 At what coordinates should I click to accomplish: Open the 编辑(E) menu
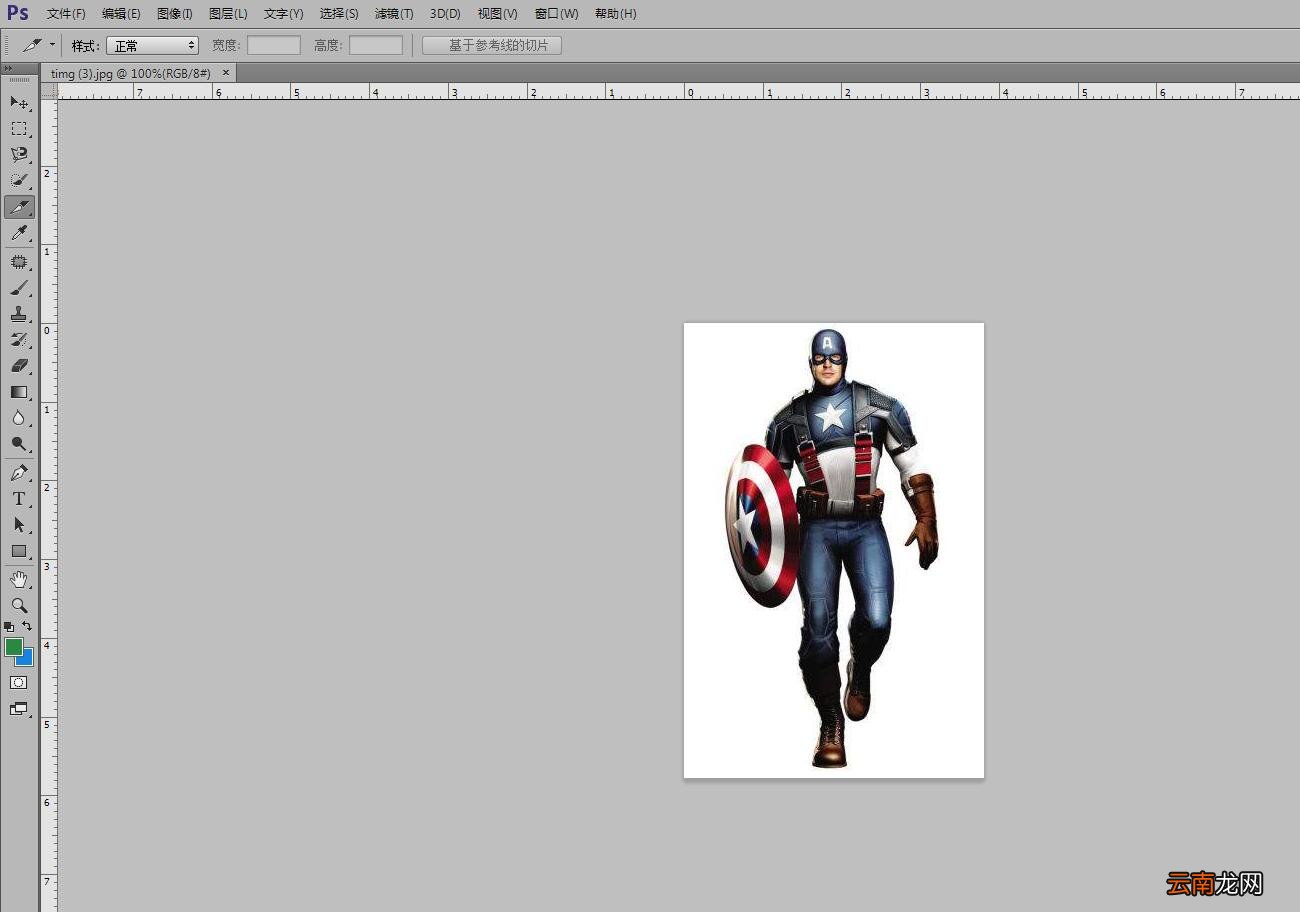(121, 14)
